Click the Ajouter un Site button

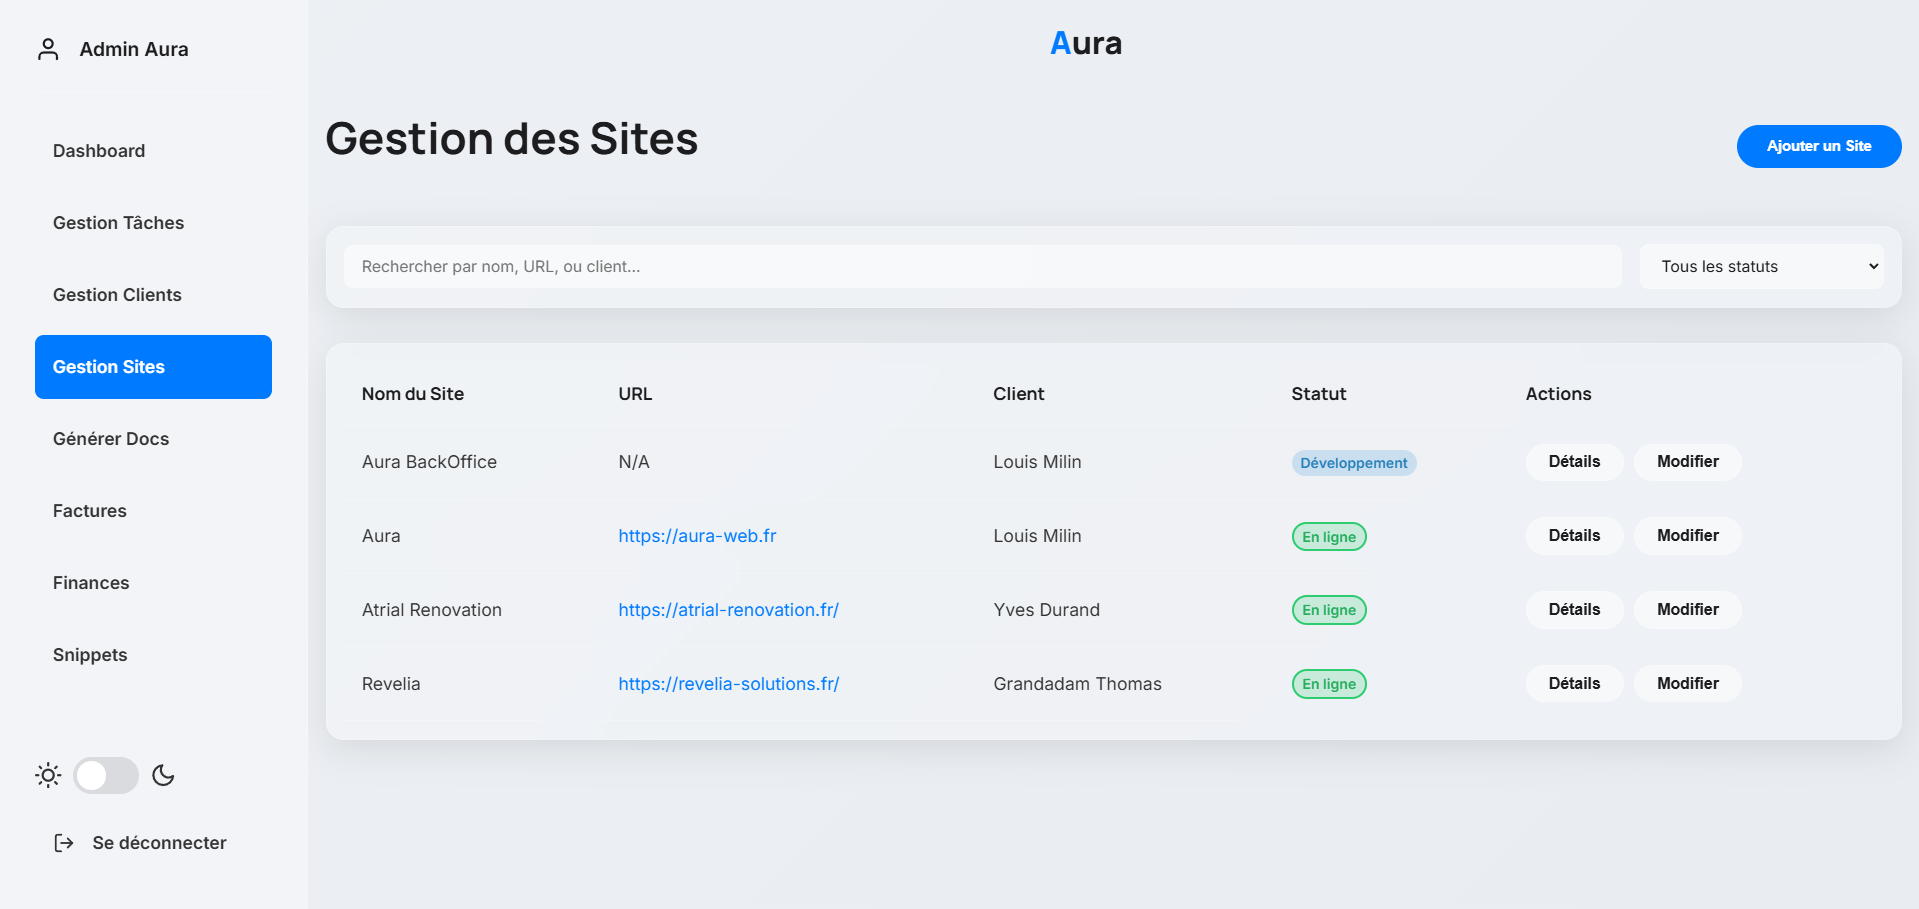pyautogui.click(x=1818, y=146)
